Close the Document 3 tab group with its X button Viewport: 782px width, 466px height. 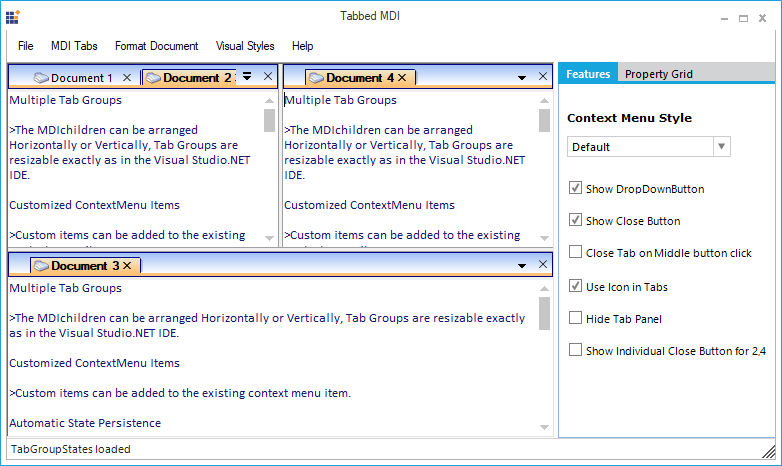[543, 264]
